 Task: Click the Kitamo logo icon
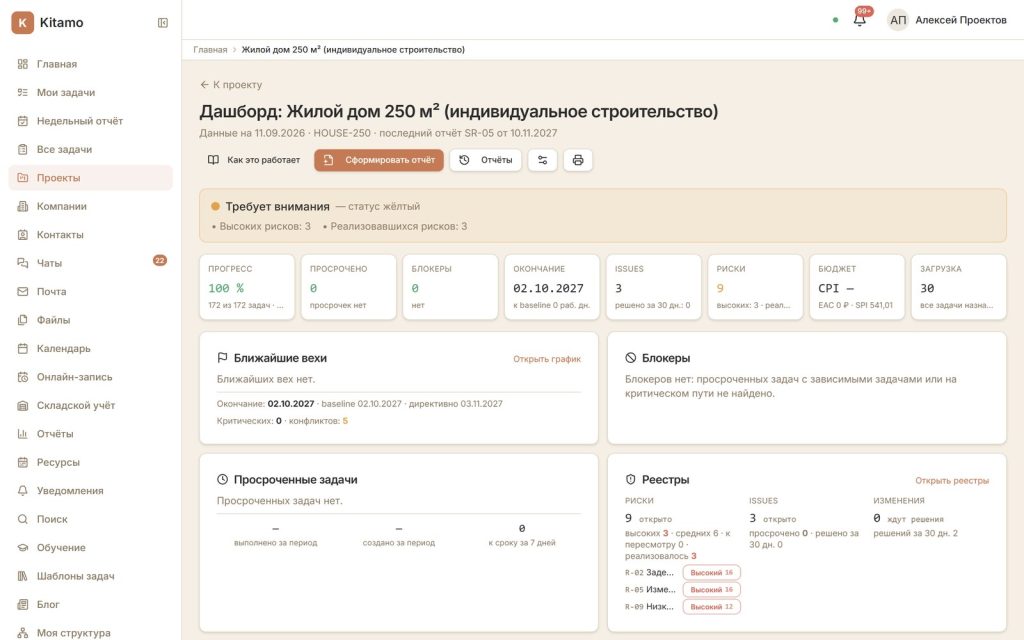22,22
